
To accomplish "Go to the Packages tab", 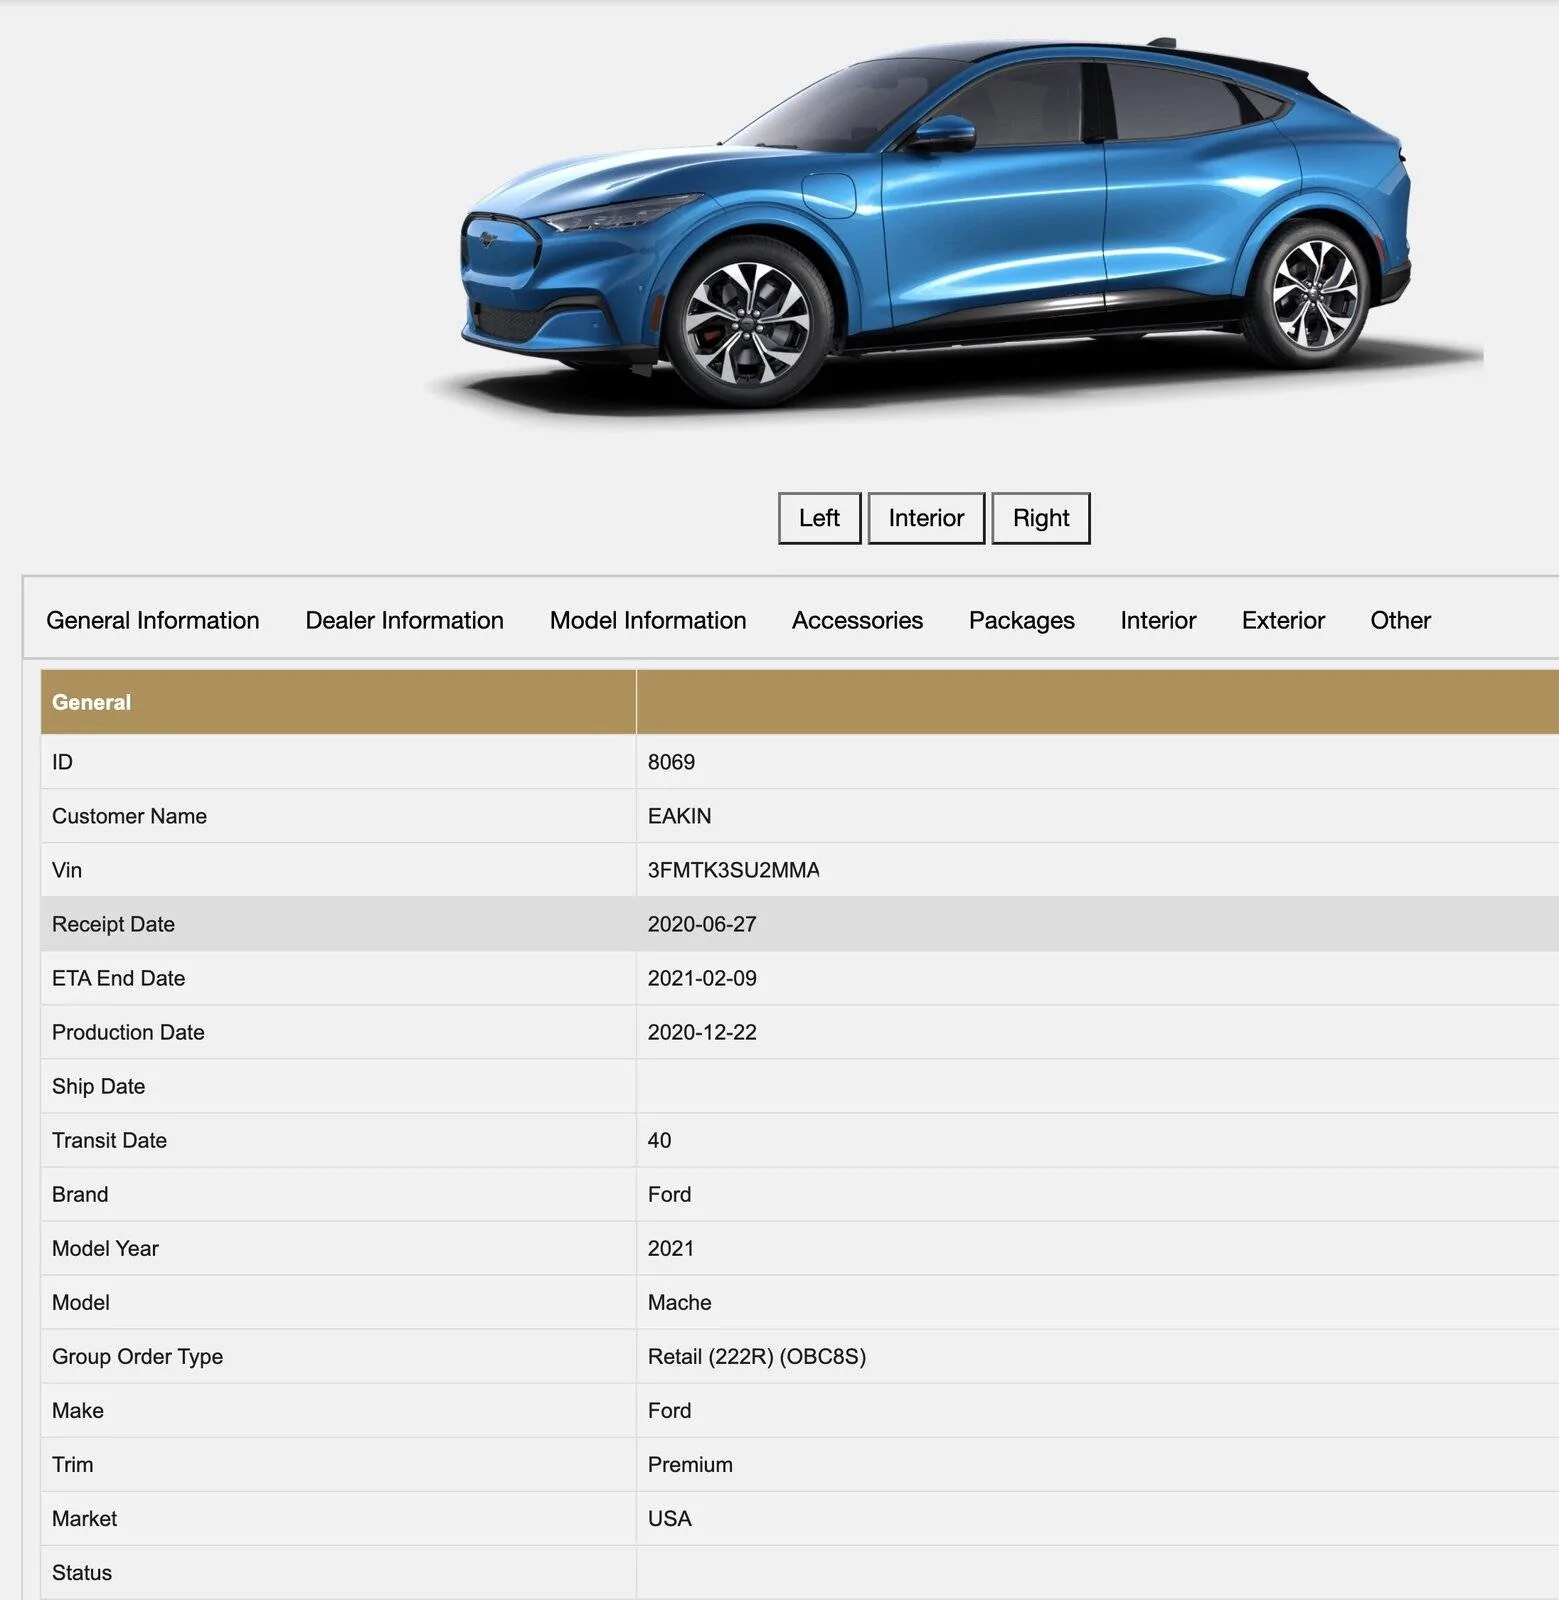I will click(1022, 620).
